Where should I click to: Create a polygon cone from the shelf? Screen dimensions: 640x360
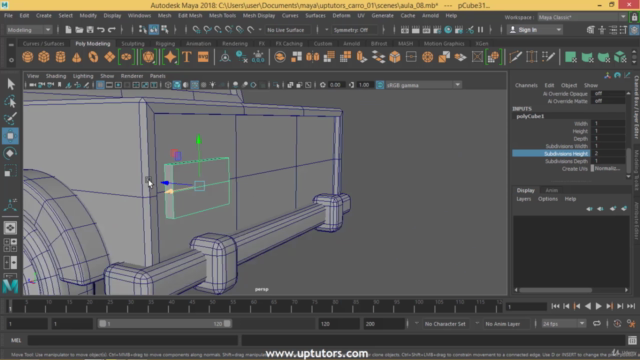(x=77, y=57)
